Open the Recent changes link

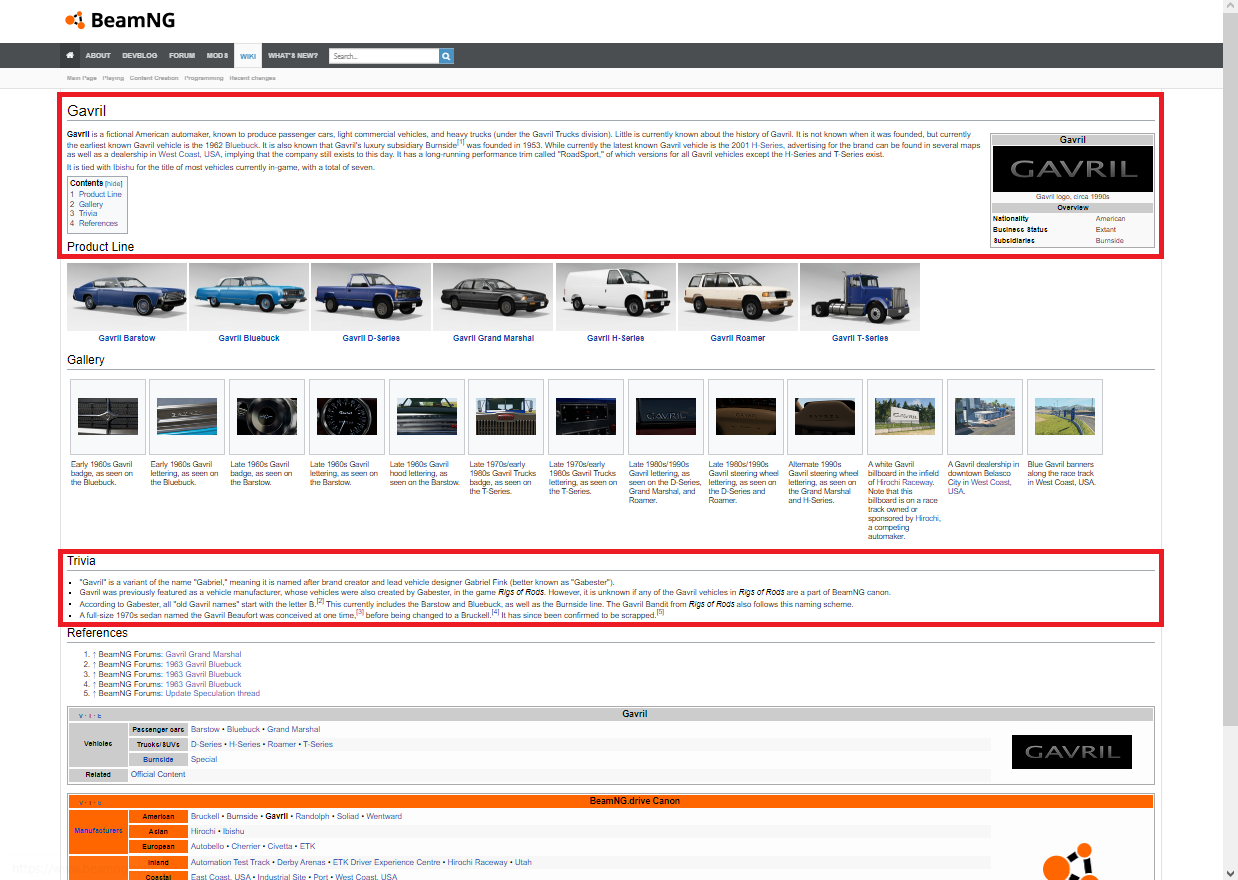tap(252, 78)
